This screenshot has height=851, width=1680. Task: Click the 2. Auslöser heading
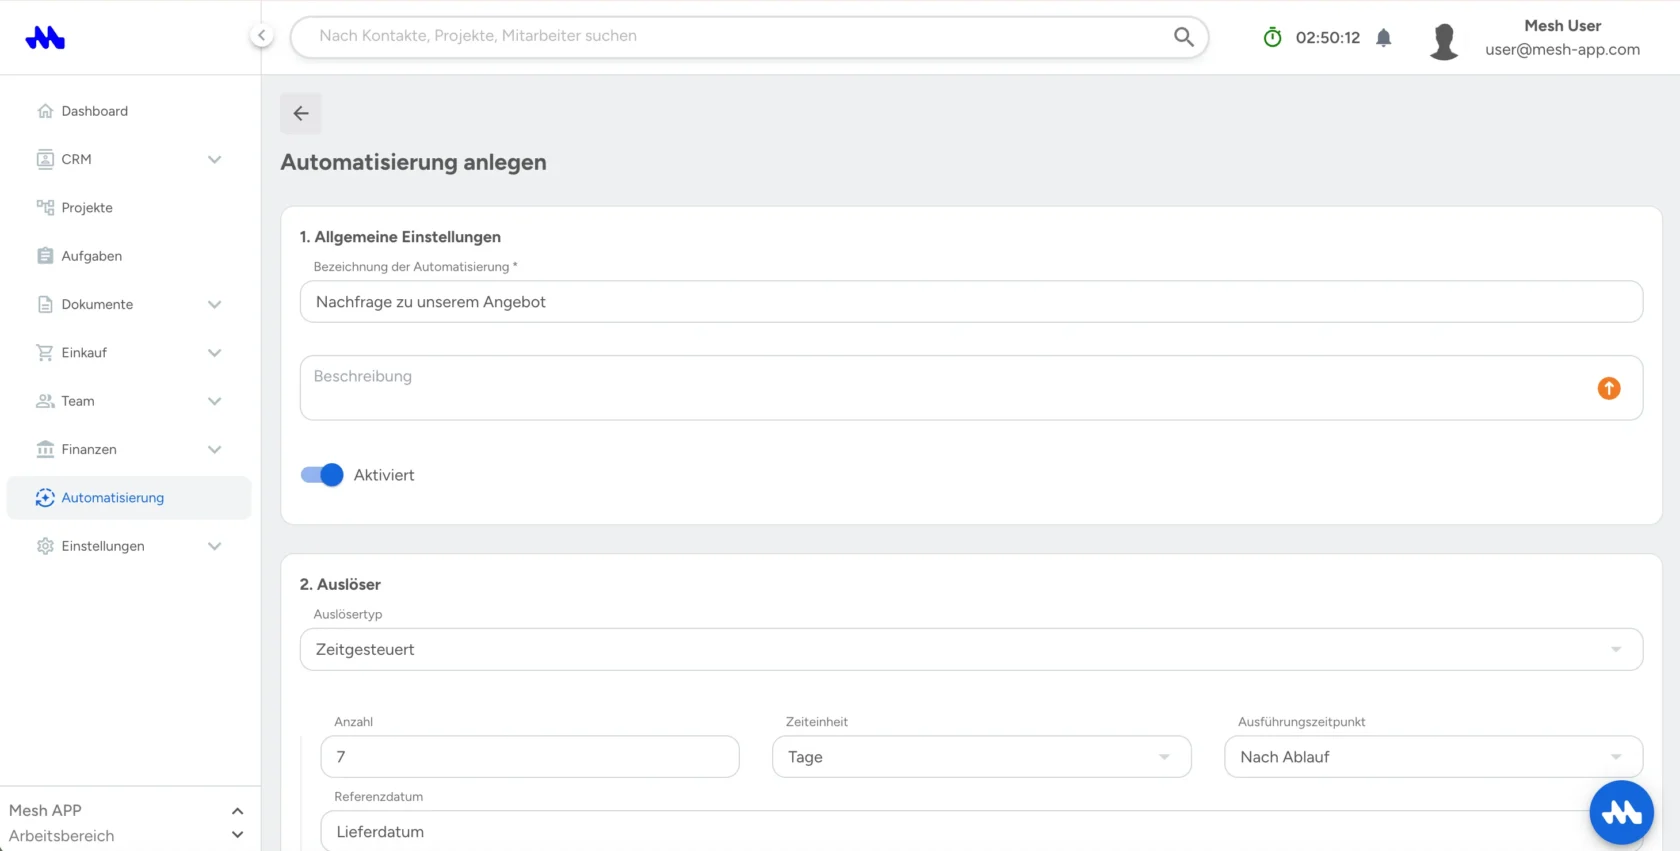(340, 584)
